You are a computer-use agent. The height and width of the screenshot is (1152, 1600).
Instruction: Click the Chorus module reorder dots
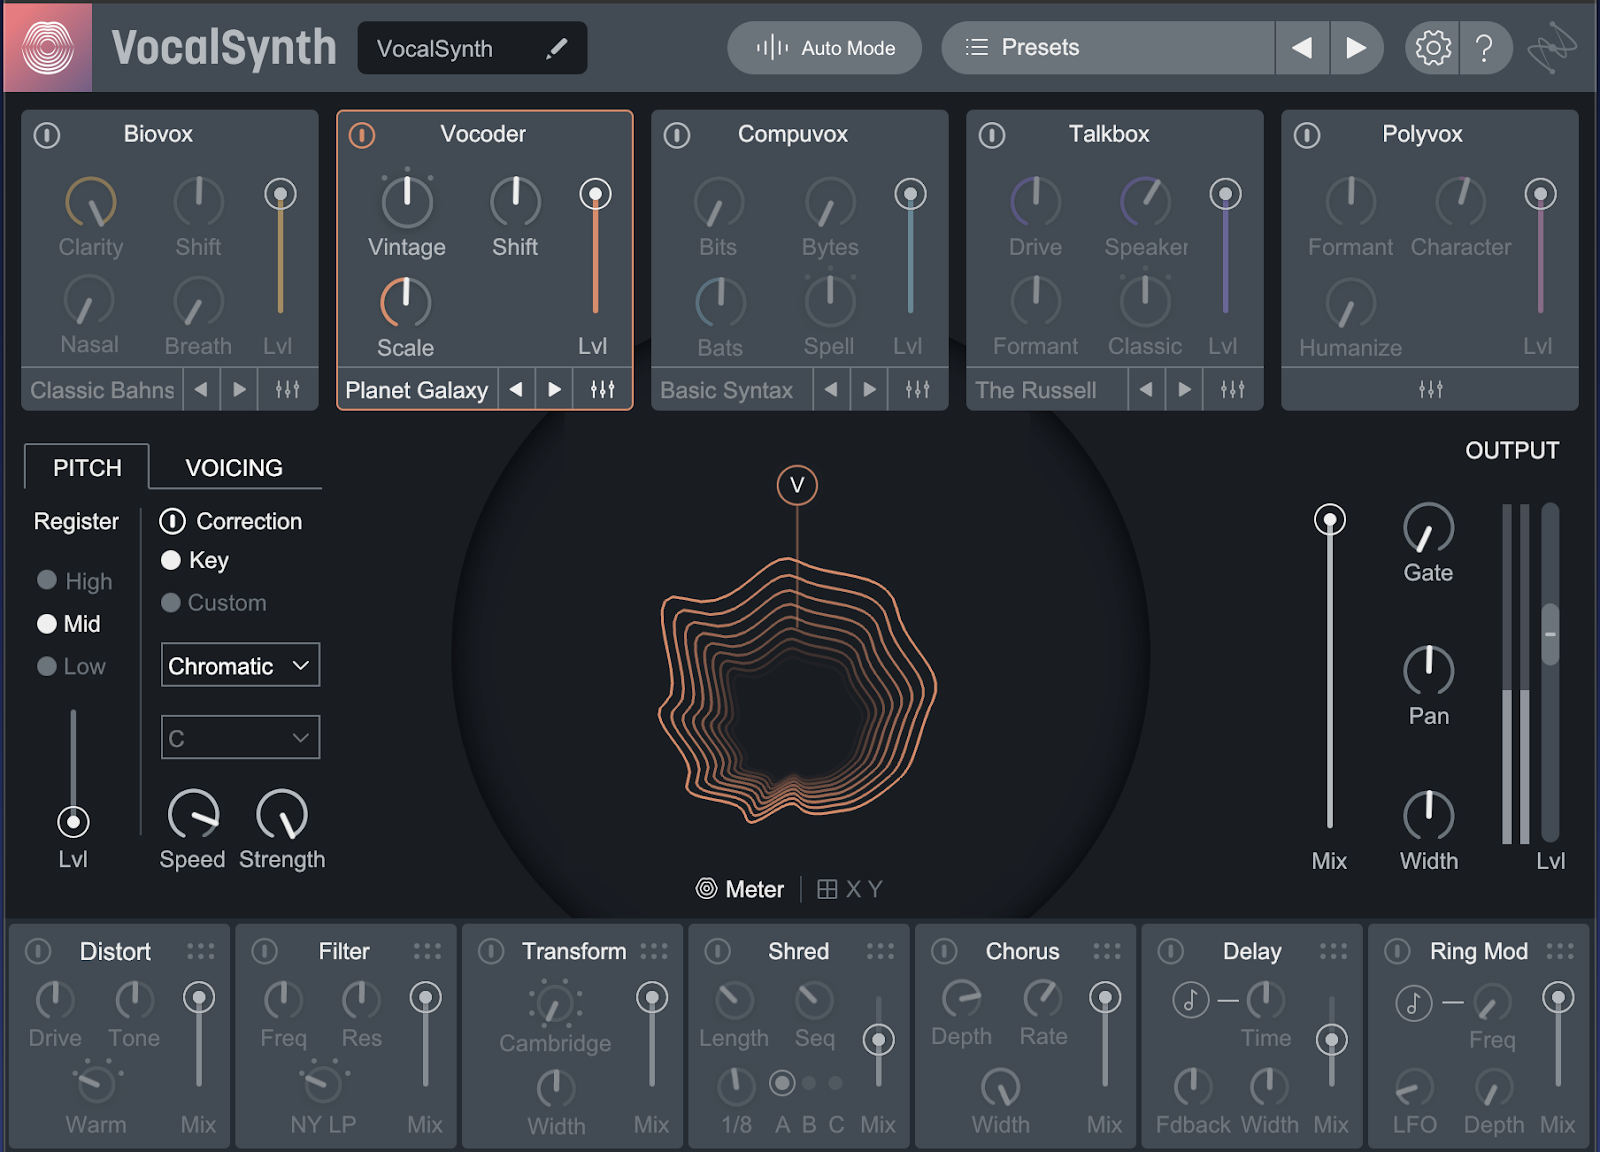click(1106, 951)
